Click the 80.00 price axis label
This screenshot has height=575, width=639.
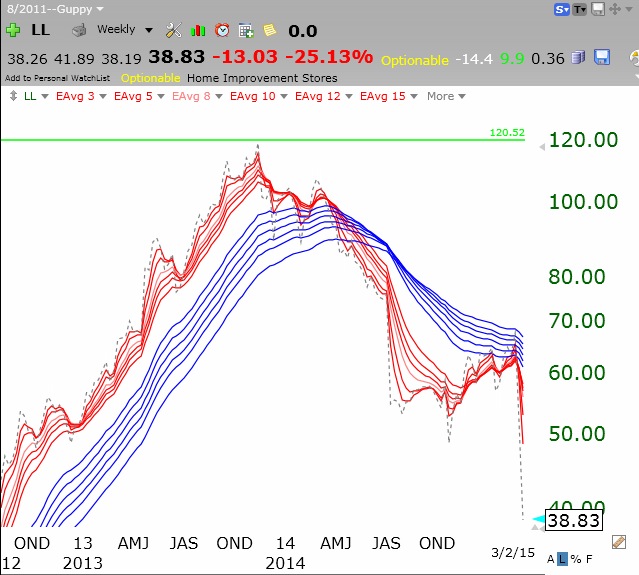577,276
